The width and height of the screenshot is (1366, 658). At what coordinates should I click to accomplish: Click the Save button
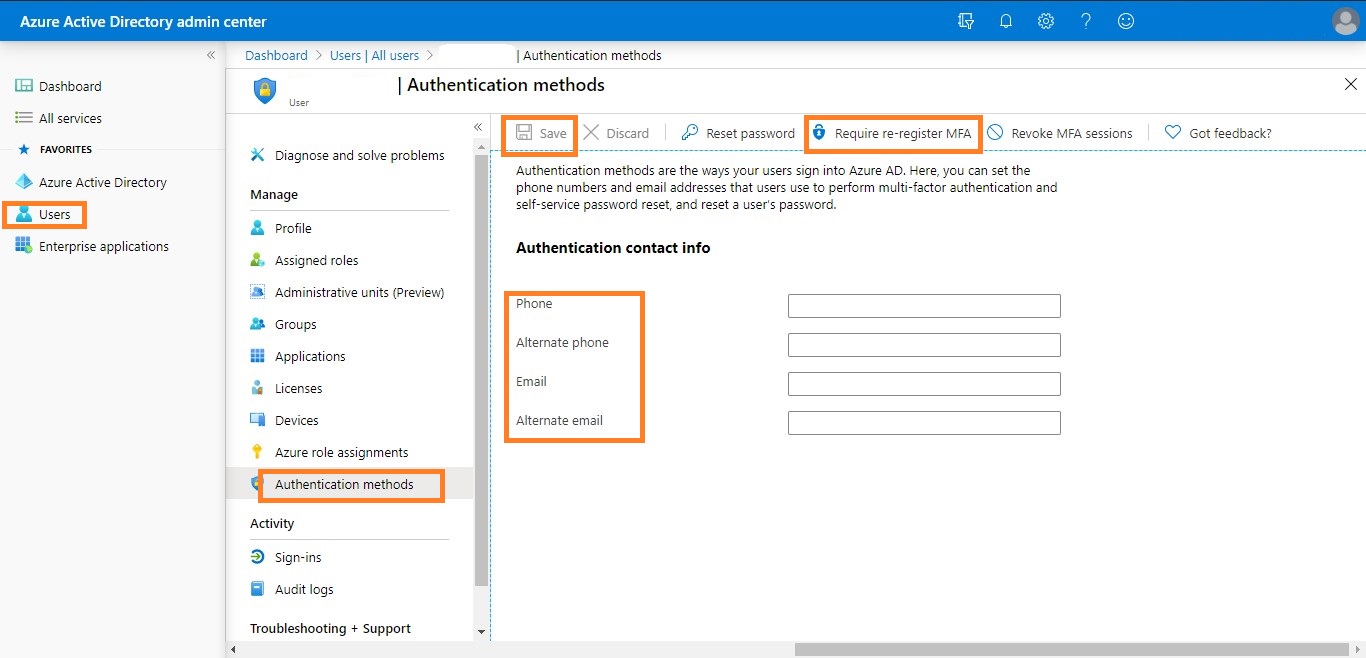(541, 133)
